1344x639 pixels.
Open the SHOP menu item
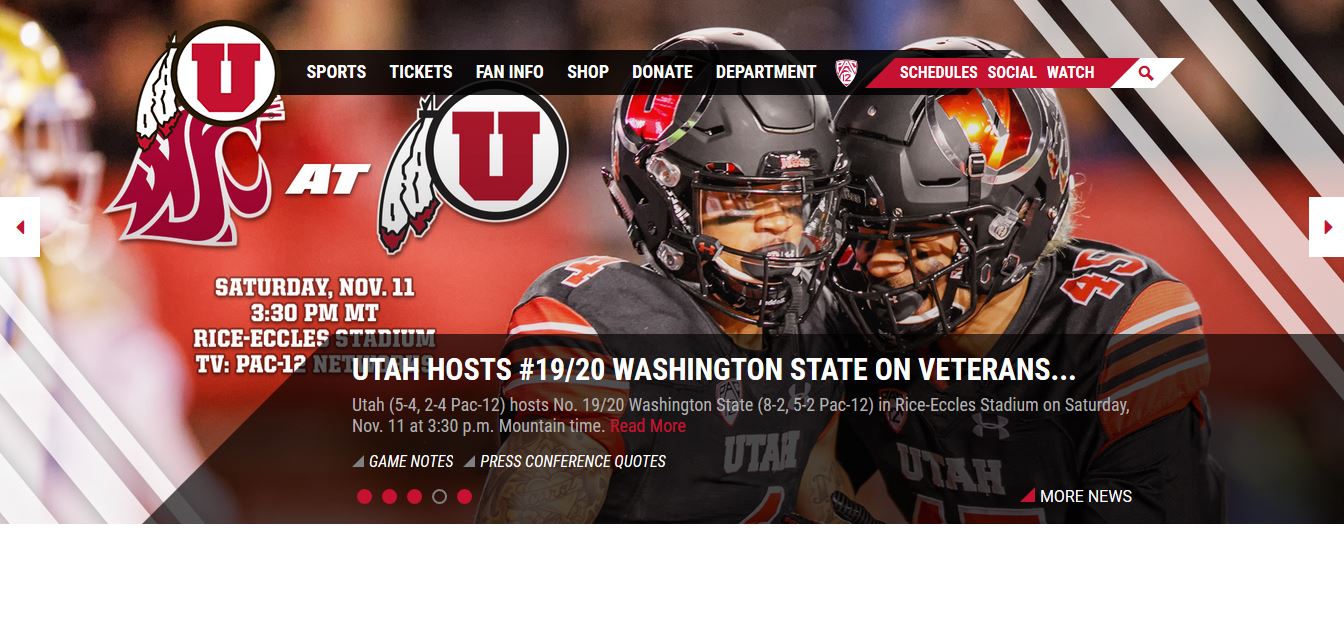point(588,72)
